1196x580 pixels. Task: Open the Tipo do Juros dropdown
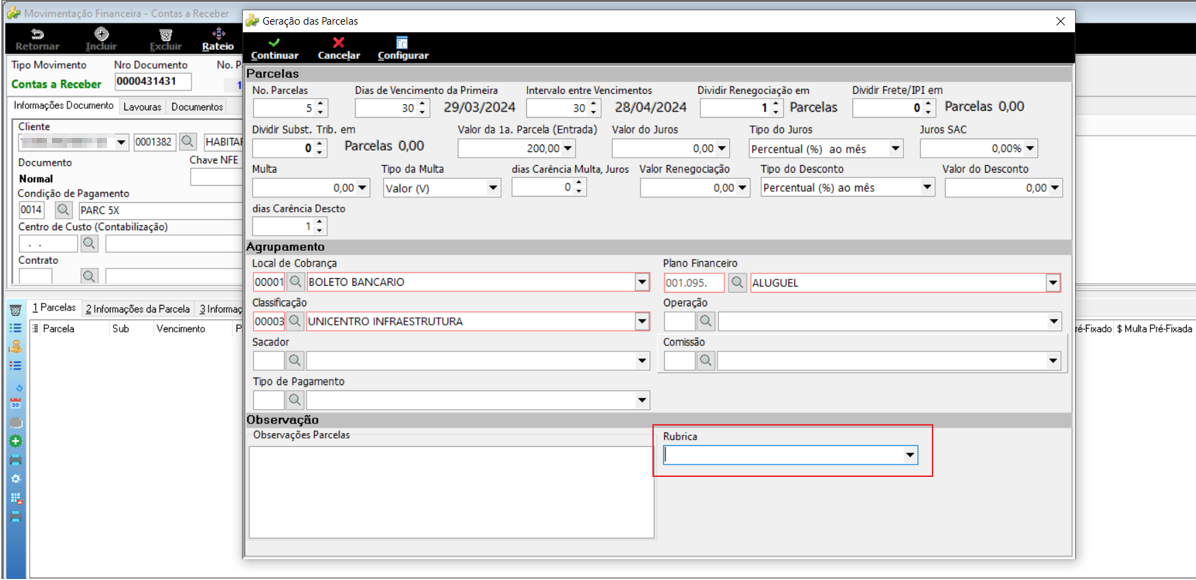click(x=895, y=148)
